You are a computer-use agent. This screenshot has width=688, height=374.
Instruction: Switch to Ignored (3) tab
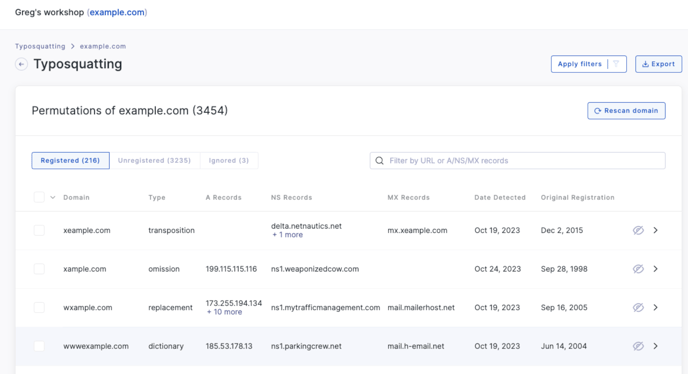229,161
